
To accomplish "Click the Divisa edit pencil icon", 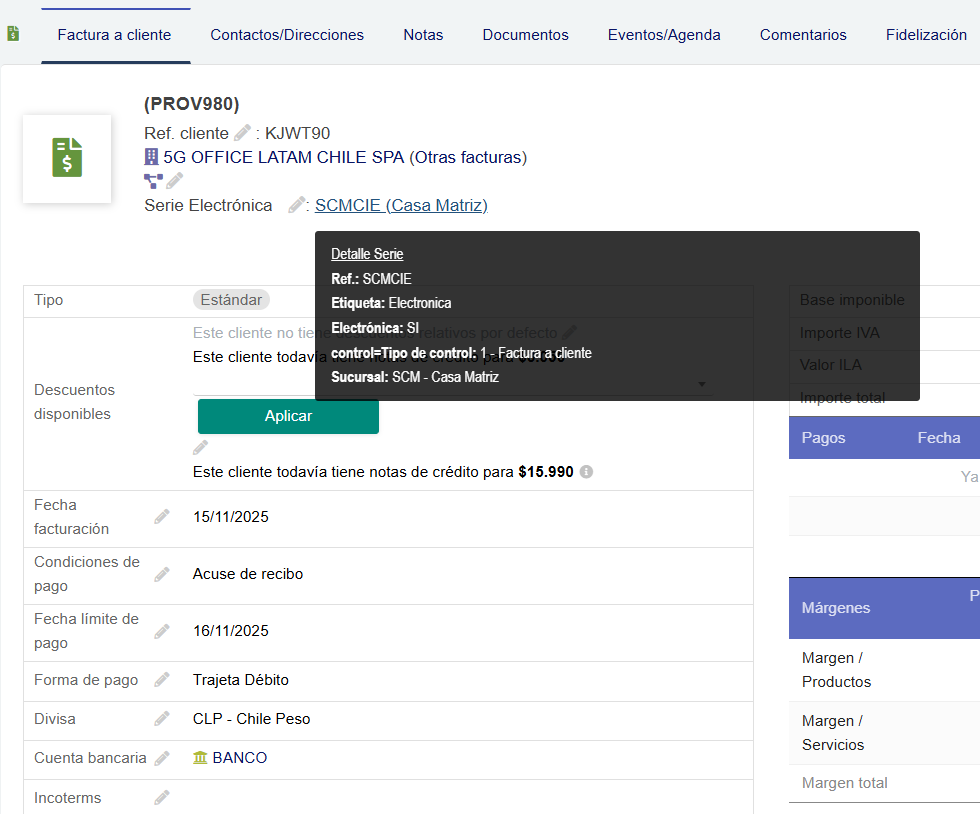I will [162, 719].
